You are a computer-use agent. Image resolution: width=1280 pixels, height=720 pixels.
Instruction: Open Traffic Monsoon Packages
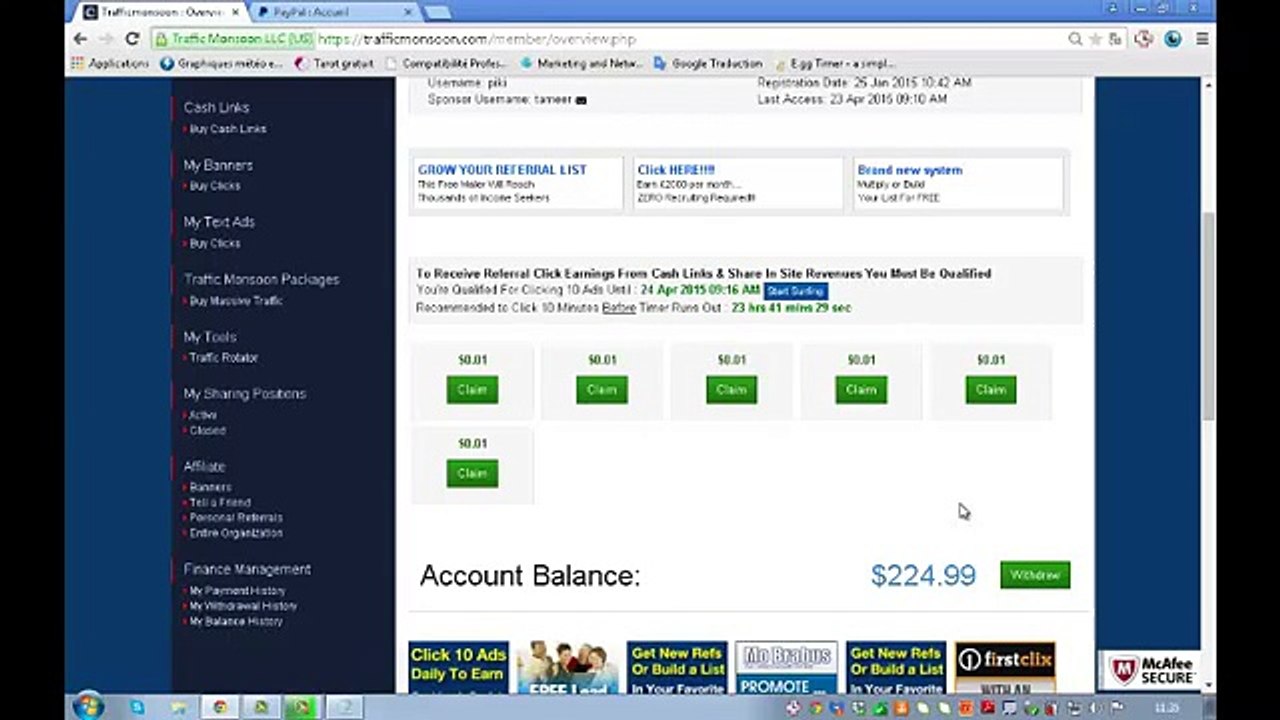point(261,279)
